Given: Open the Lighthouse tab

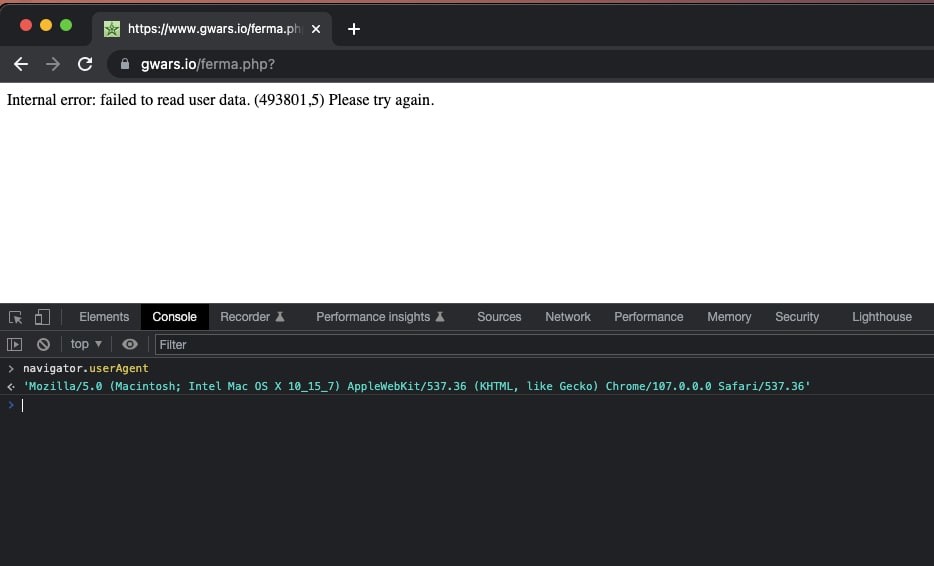Looking at the screenshot, I should tap(882, 317).
